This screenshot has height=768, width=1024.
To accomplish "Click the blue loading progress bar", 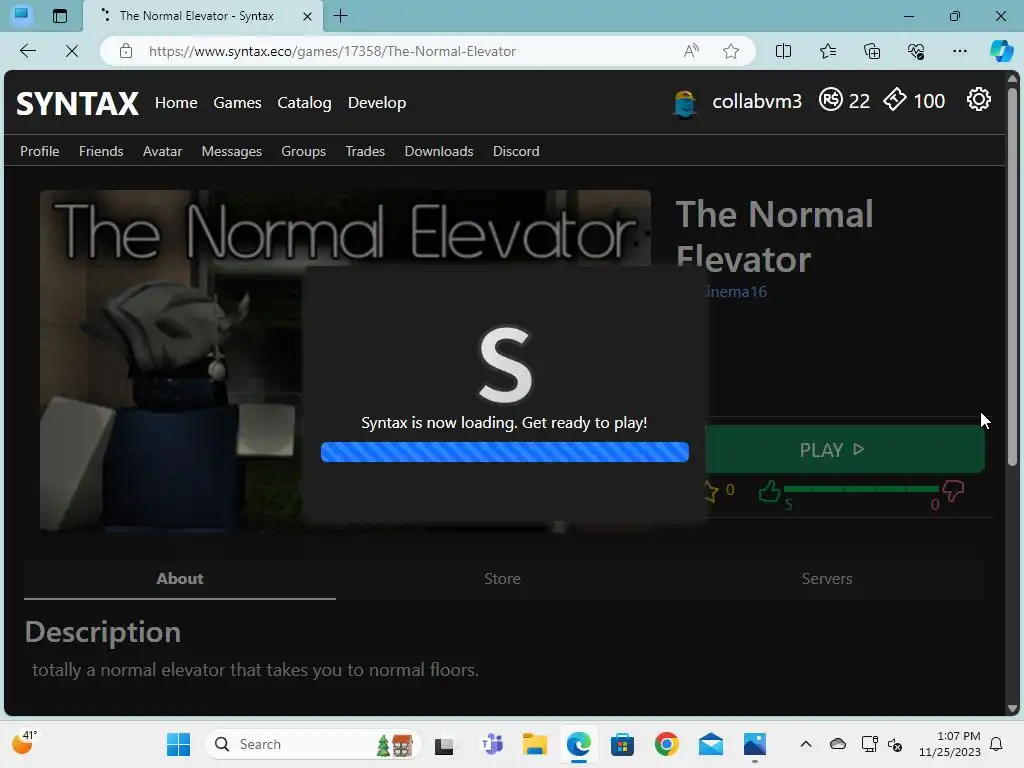I will [x=505, y=452].
